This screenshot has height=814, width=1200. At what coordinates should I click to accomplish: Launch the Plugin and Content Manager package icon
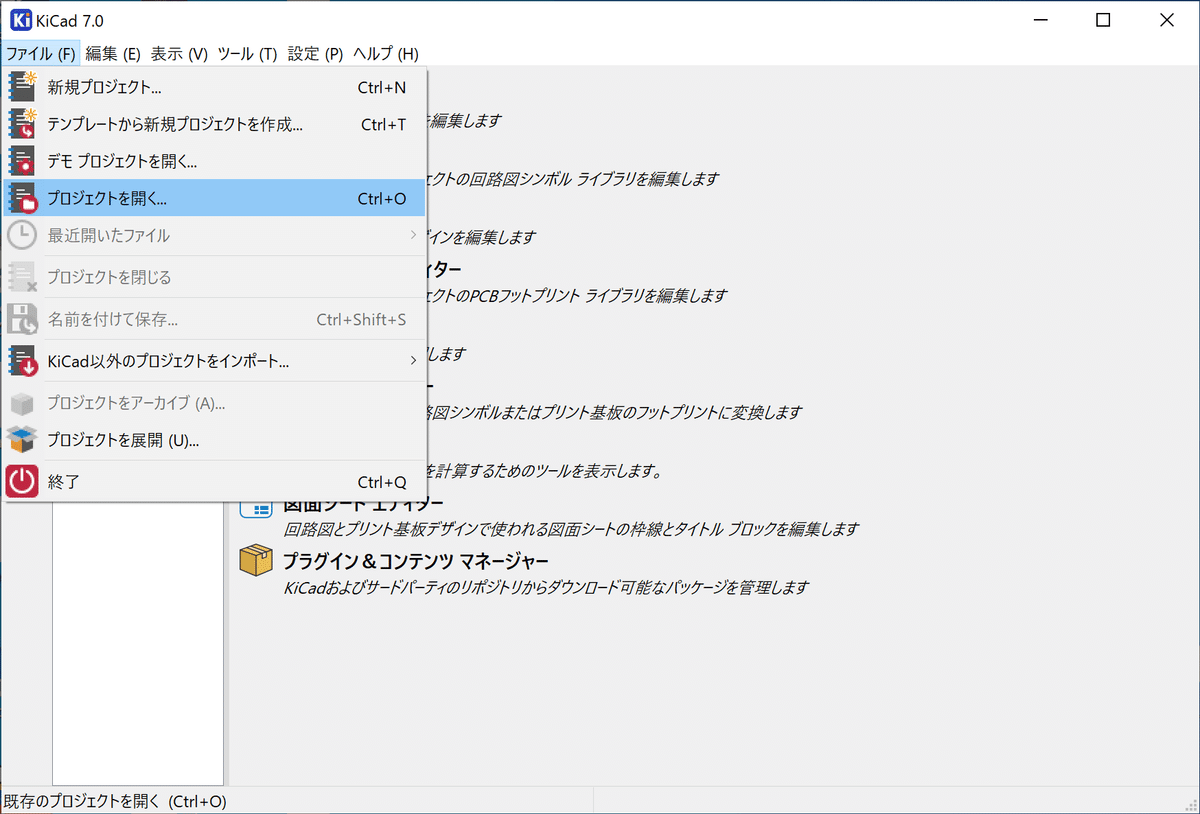(x=256, y=560)
